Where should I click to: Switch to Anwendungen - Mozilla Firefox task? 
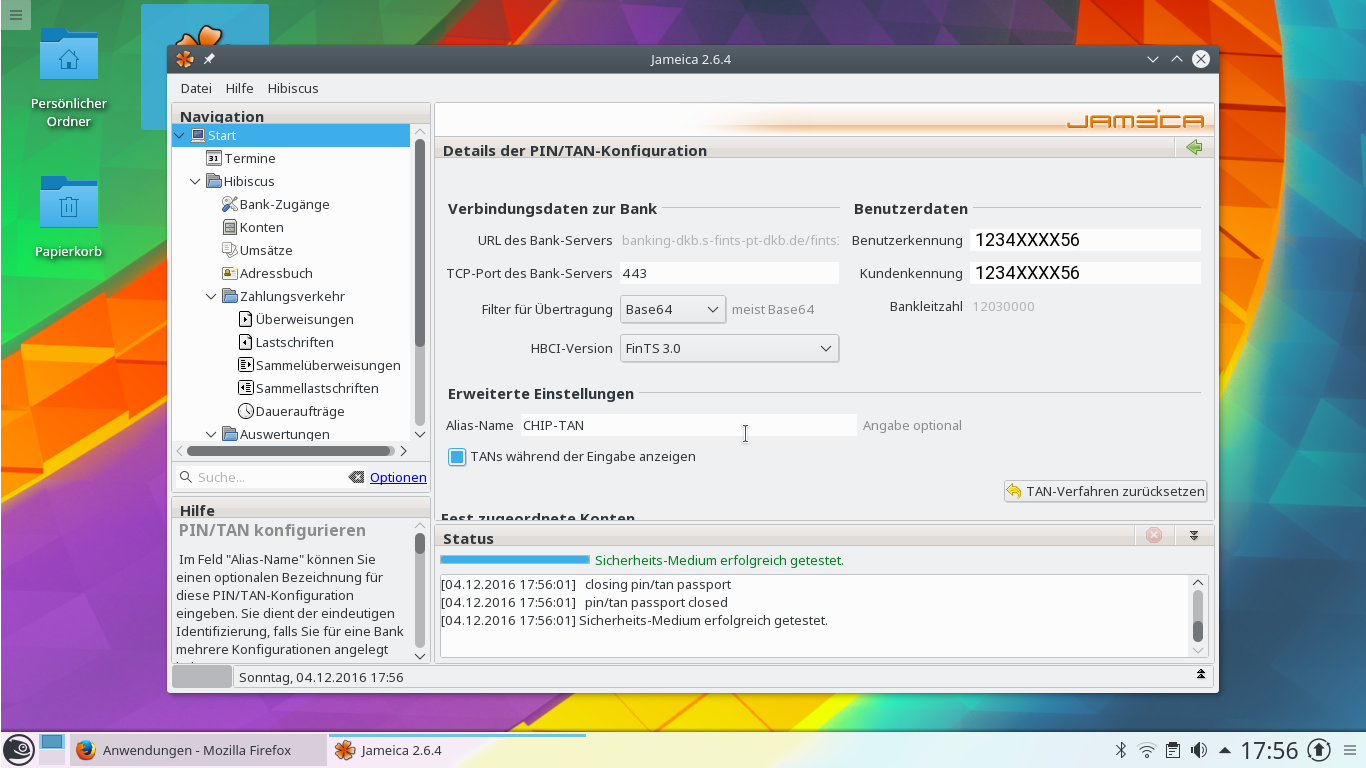(198, 750)
